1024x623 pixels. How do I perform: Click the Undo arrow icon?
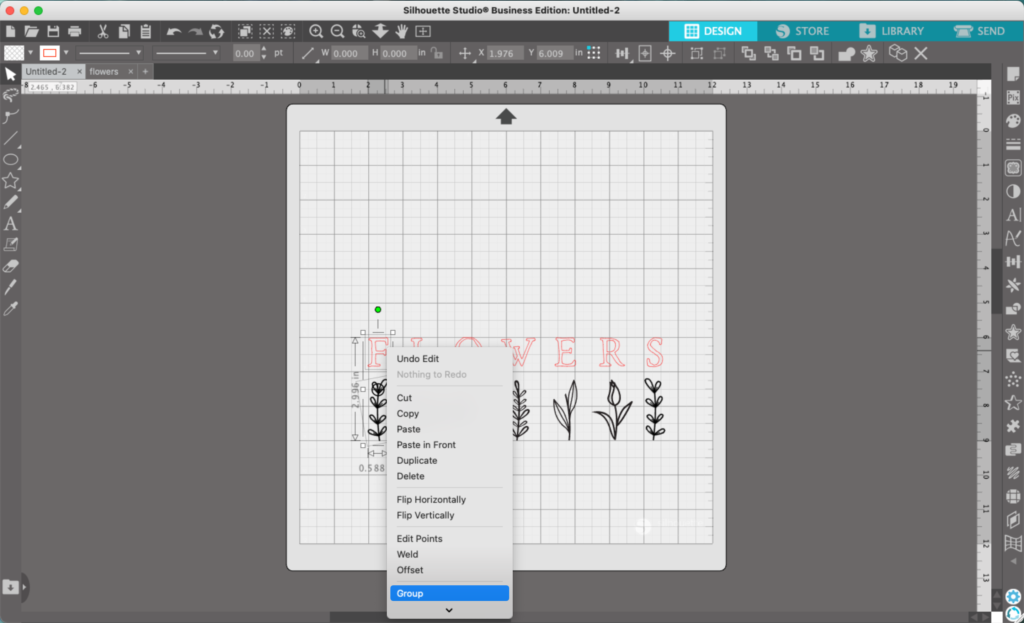[174, 31]
